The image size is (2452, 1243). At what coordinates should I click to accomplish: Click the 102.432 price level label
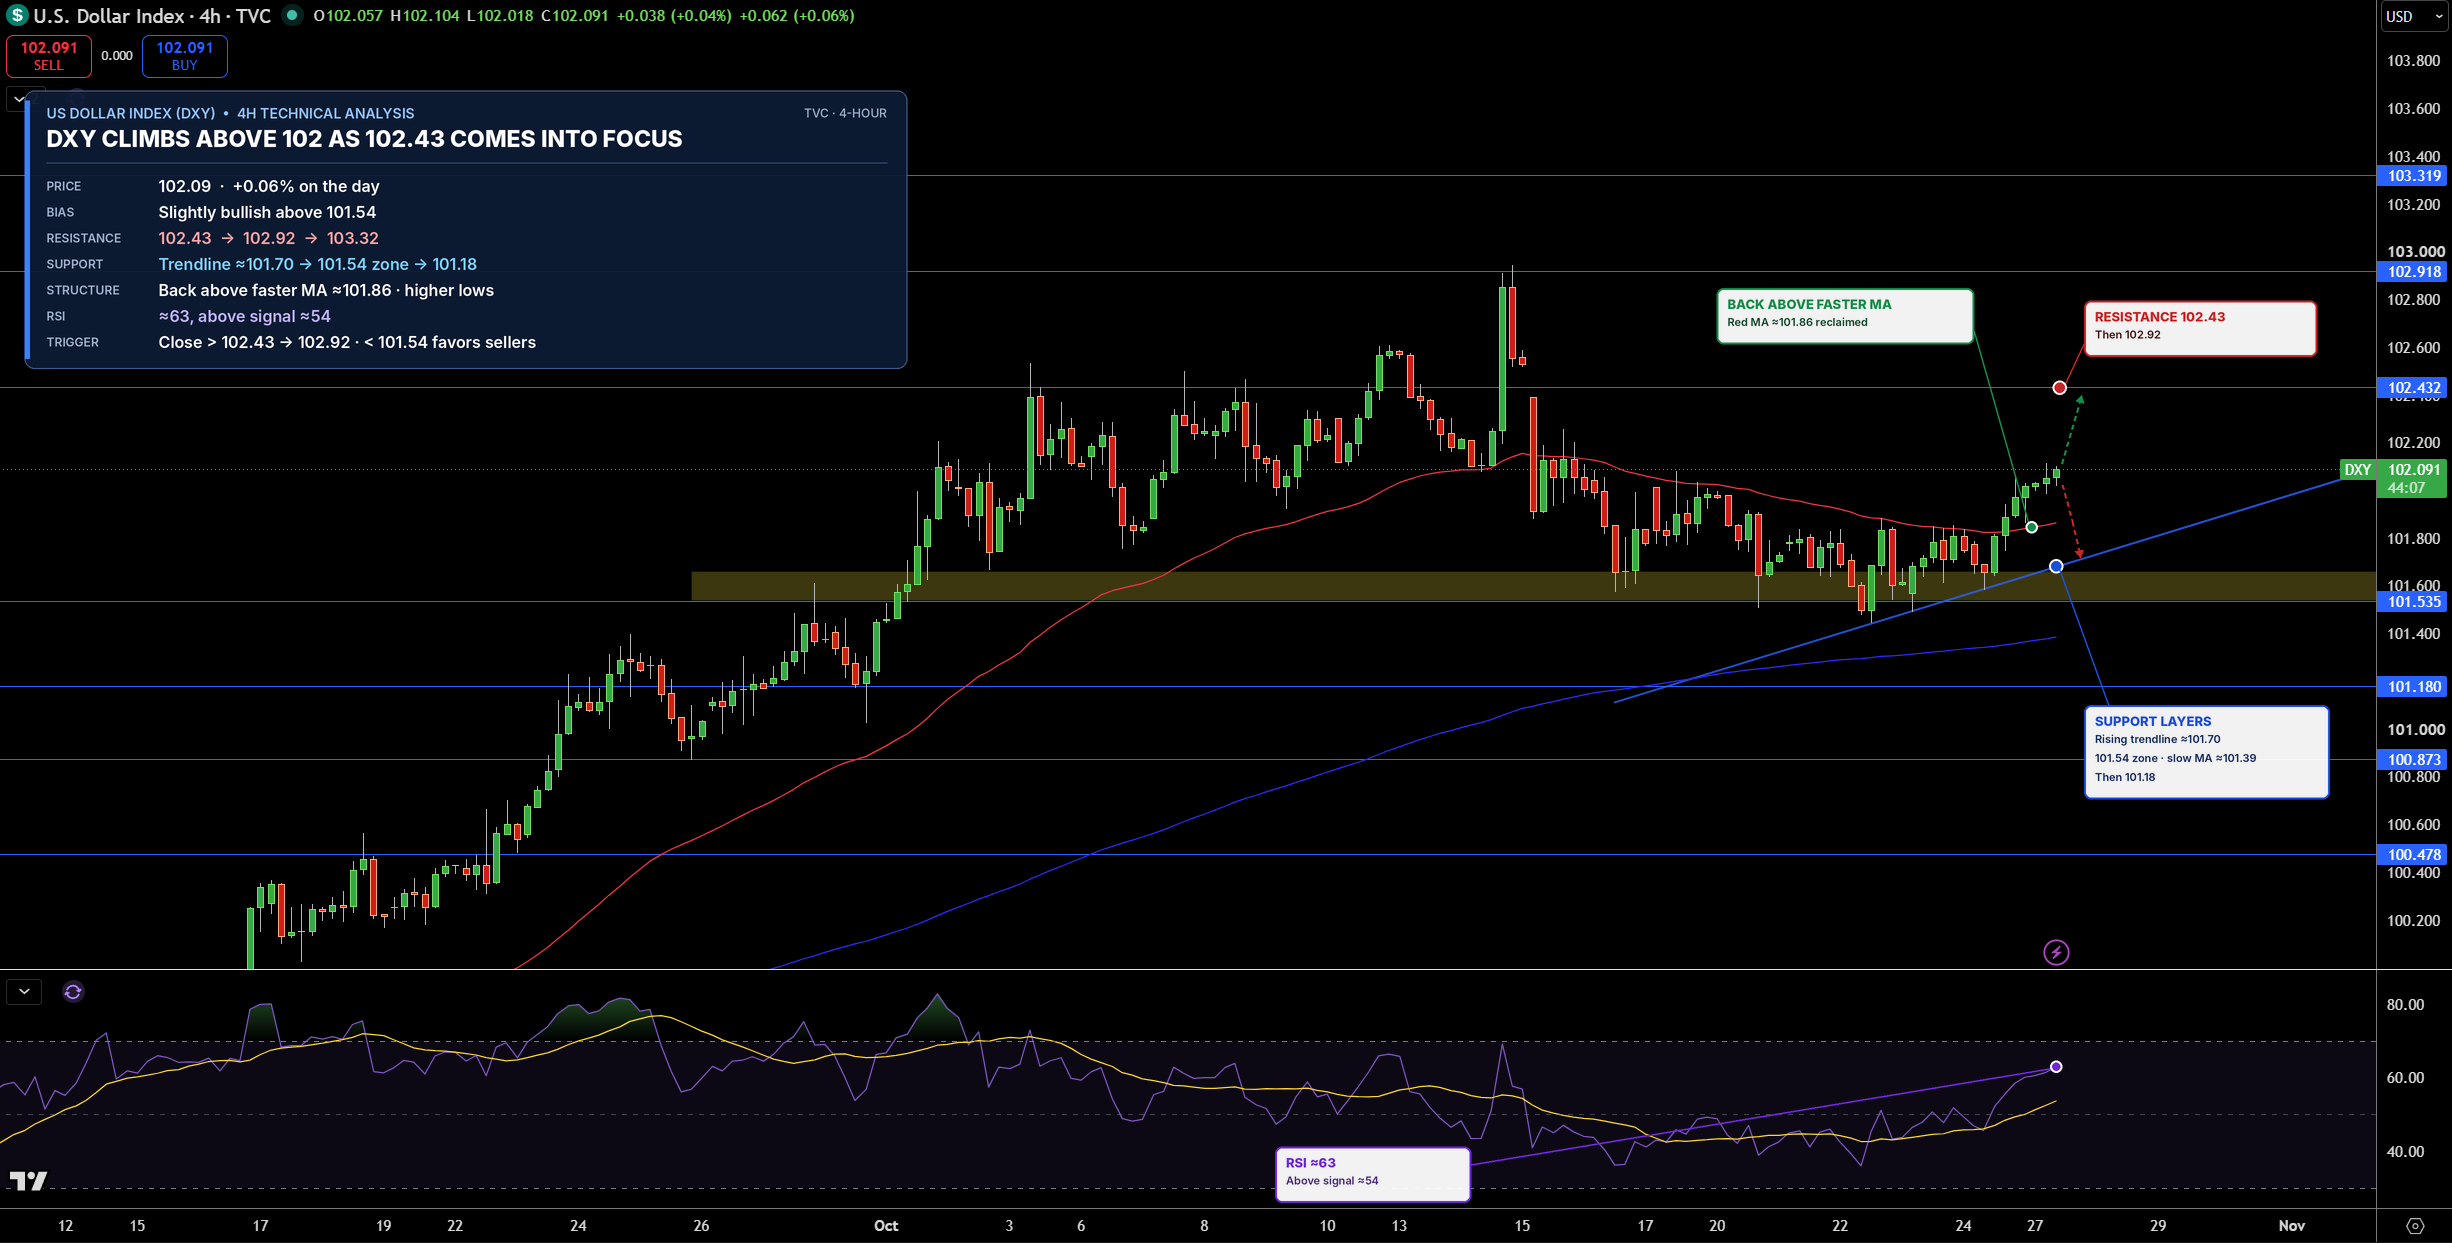2414,388
